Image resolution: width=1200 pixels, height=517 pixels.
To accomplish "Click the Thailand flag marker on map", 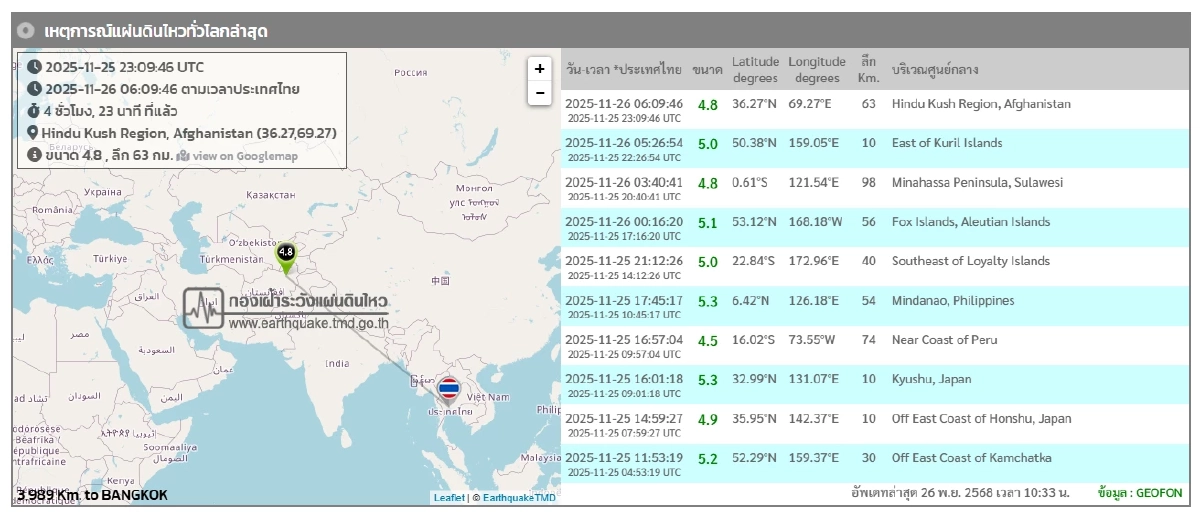I will [x=450, y=388].
